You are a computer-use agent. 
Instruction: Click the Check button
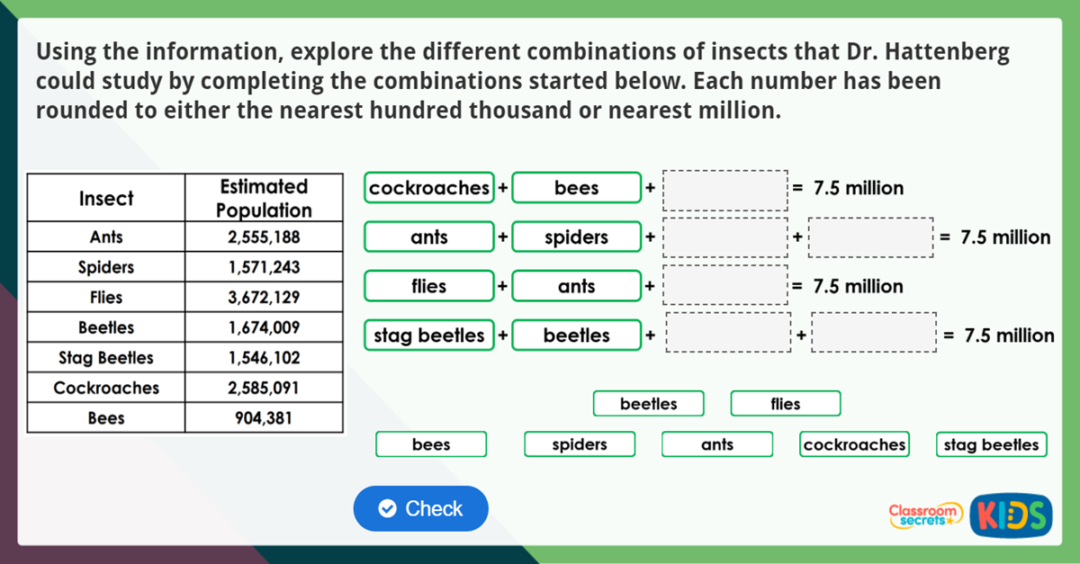[421, 509]
